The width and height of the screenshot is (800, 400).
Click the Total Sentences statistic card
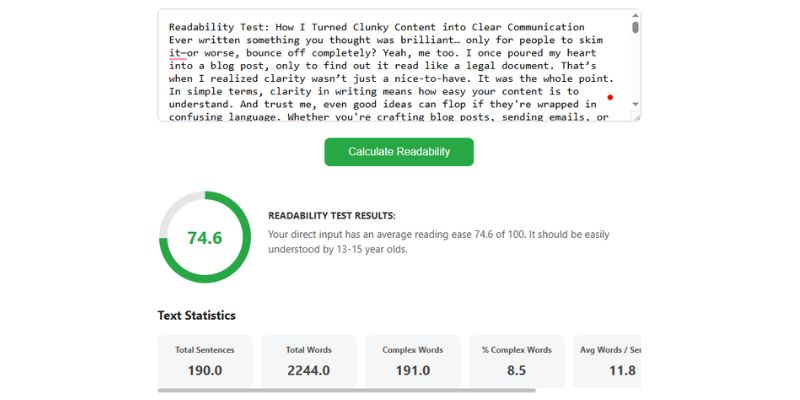[x=205, y=362]
